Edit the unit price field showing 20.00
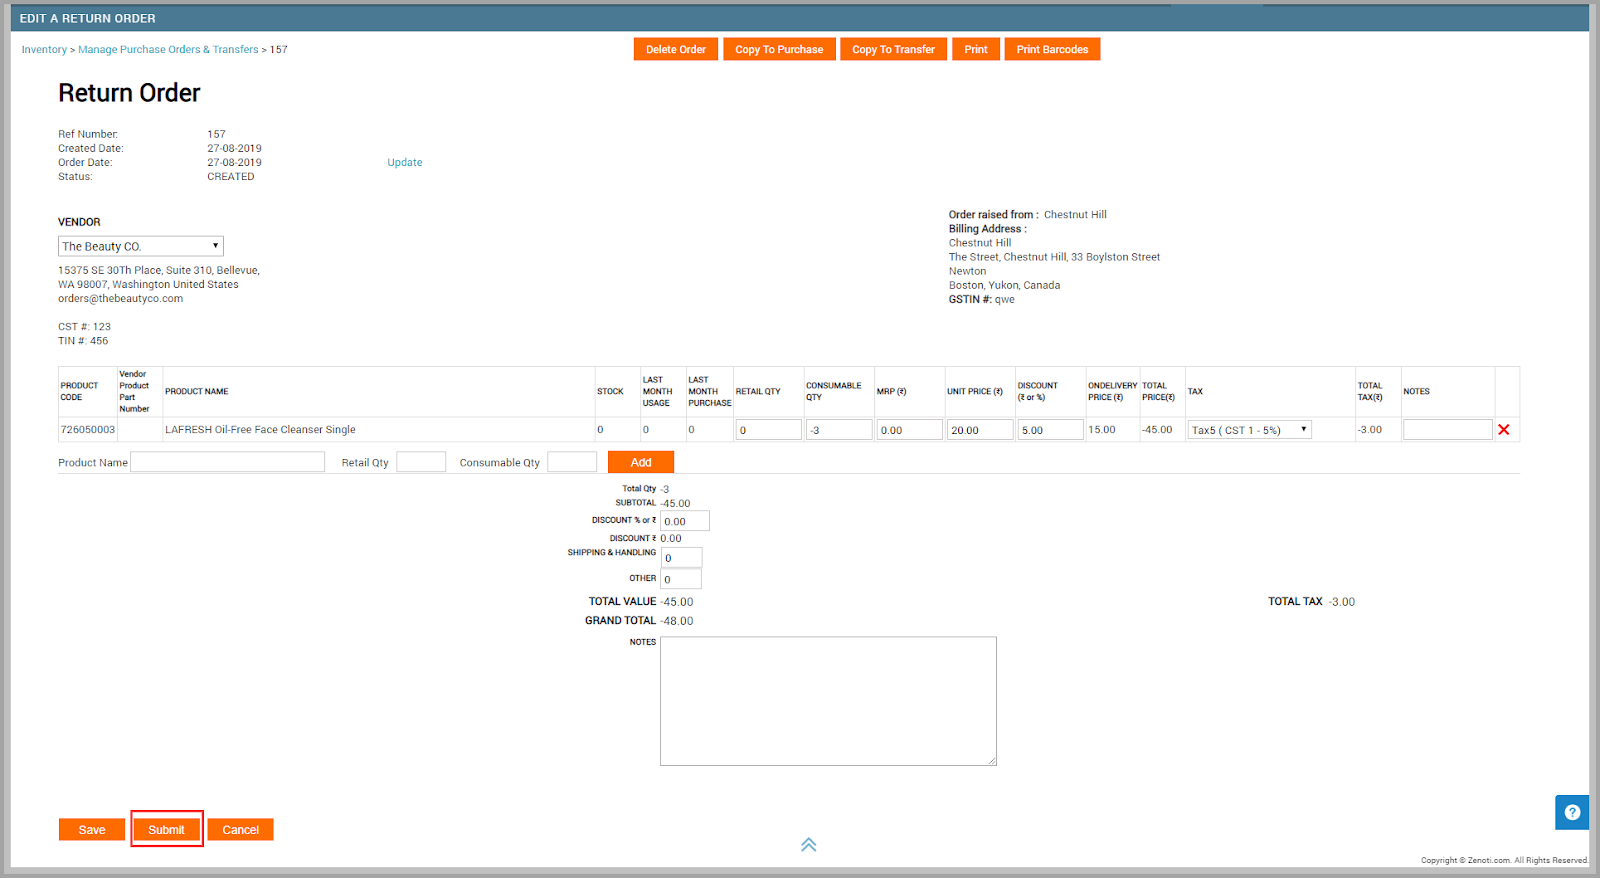Viewport: 1600px width, 878px height. 980,430
